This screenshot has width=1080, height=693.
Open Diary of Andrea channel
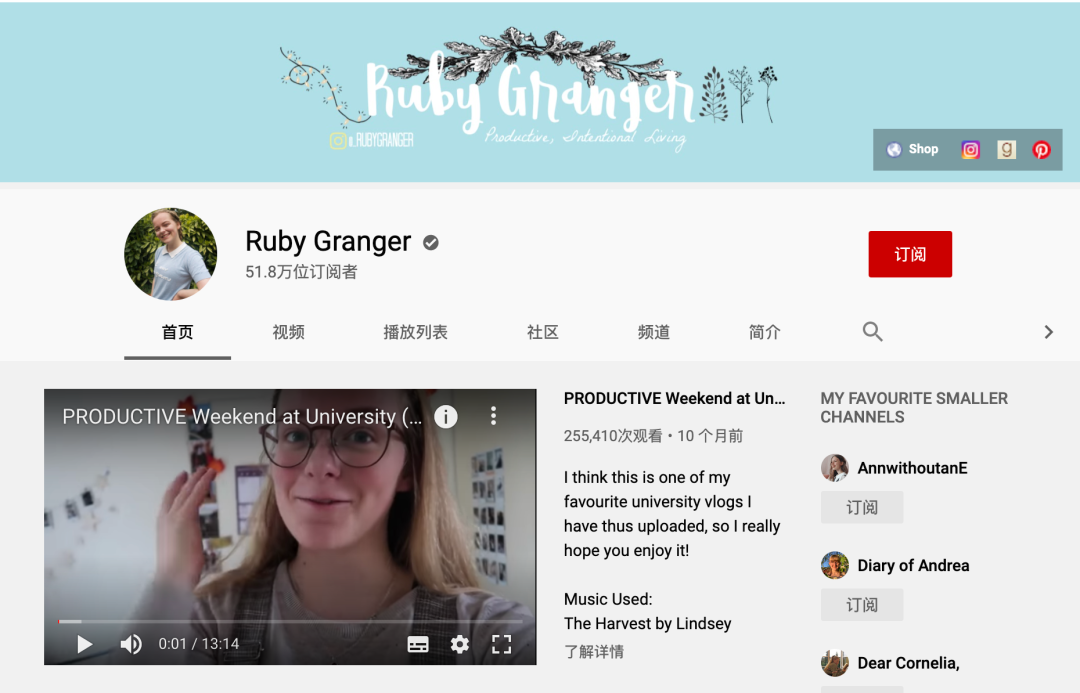[x=913, y=566]
